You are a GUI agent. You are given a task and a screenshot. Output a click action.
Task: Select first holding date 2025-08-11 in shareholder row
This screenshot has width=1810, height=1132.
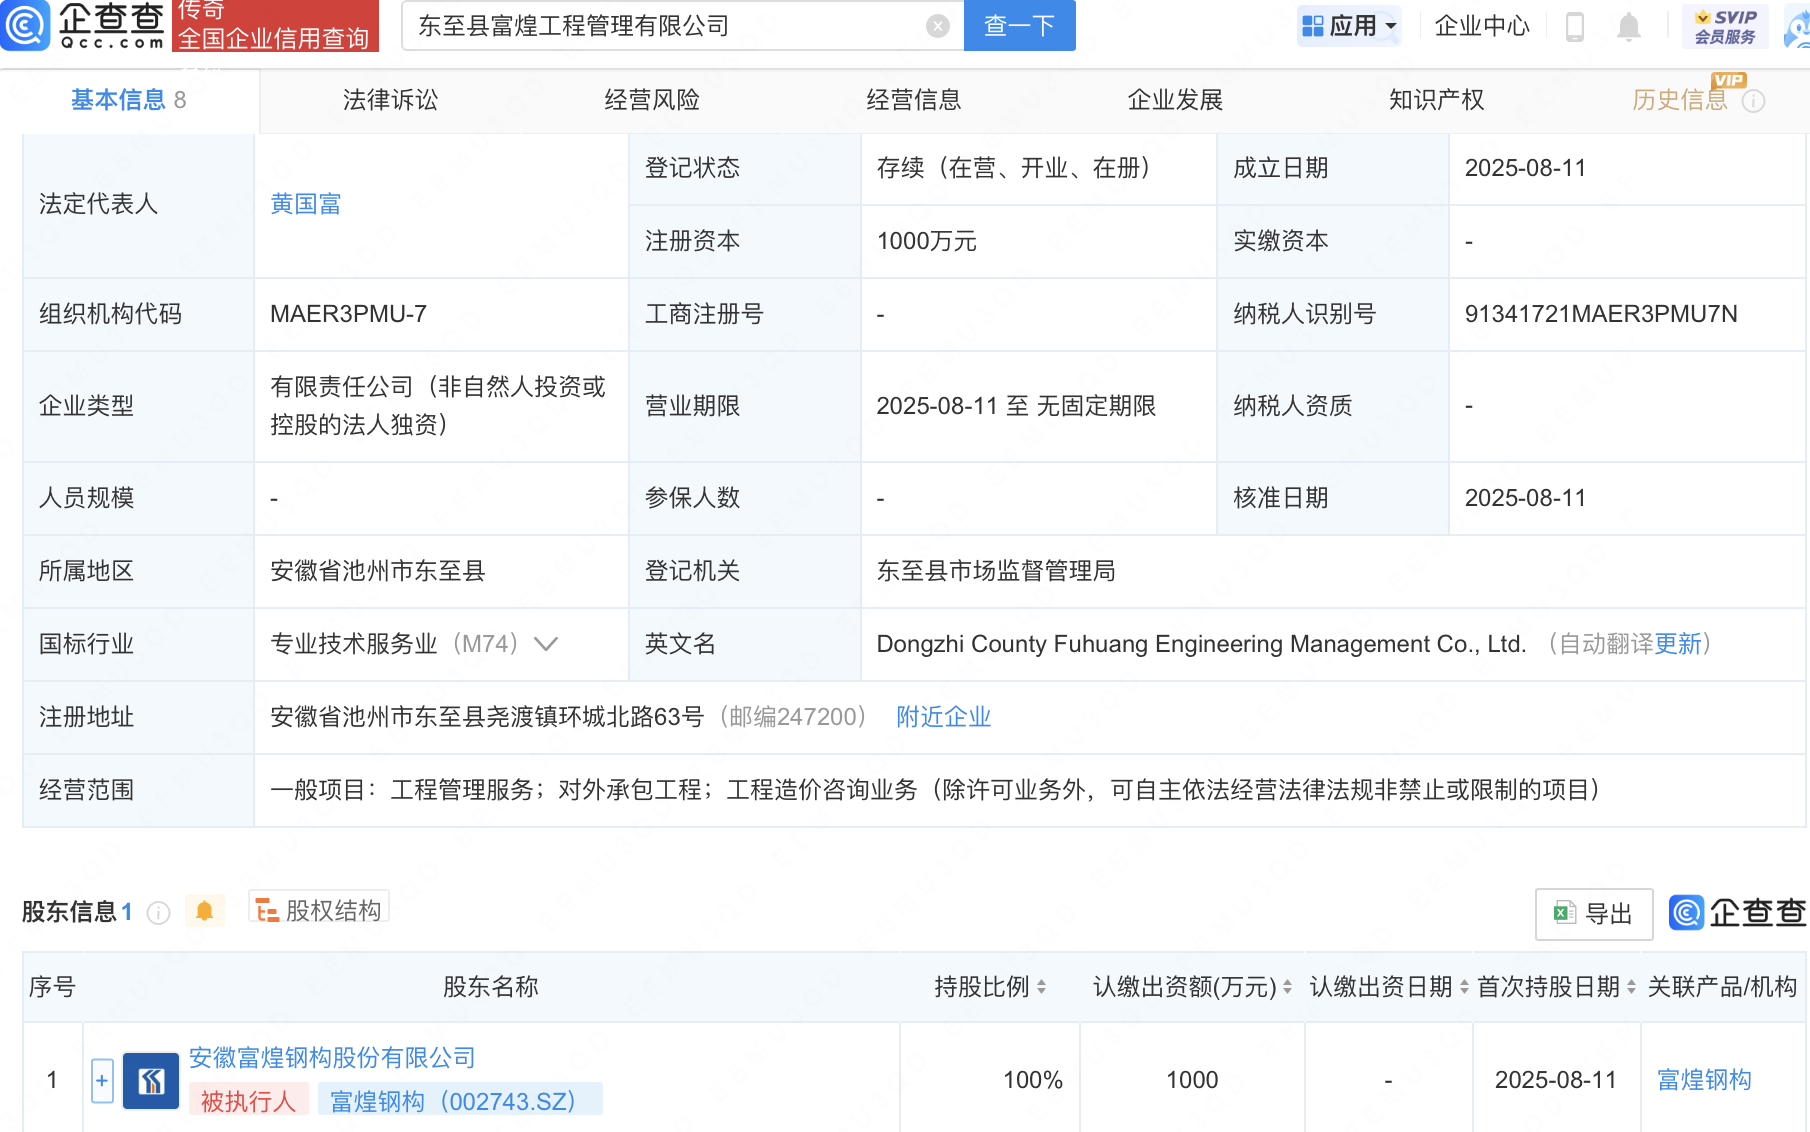point(1555,1080)
